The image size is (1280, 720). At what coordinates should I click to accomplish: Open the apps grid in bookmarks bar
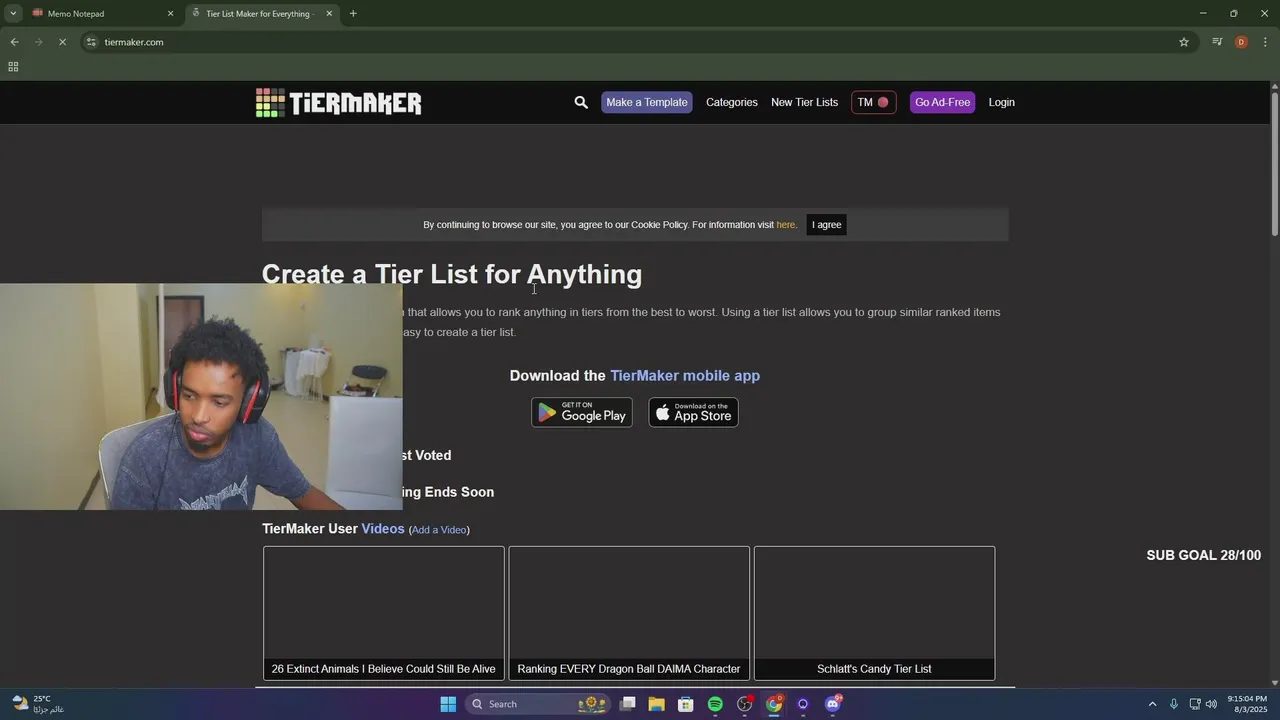[13, 67]
